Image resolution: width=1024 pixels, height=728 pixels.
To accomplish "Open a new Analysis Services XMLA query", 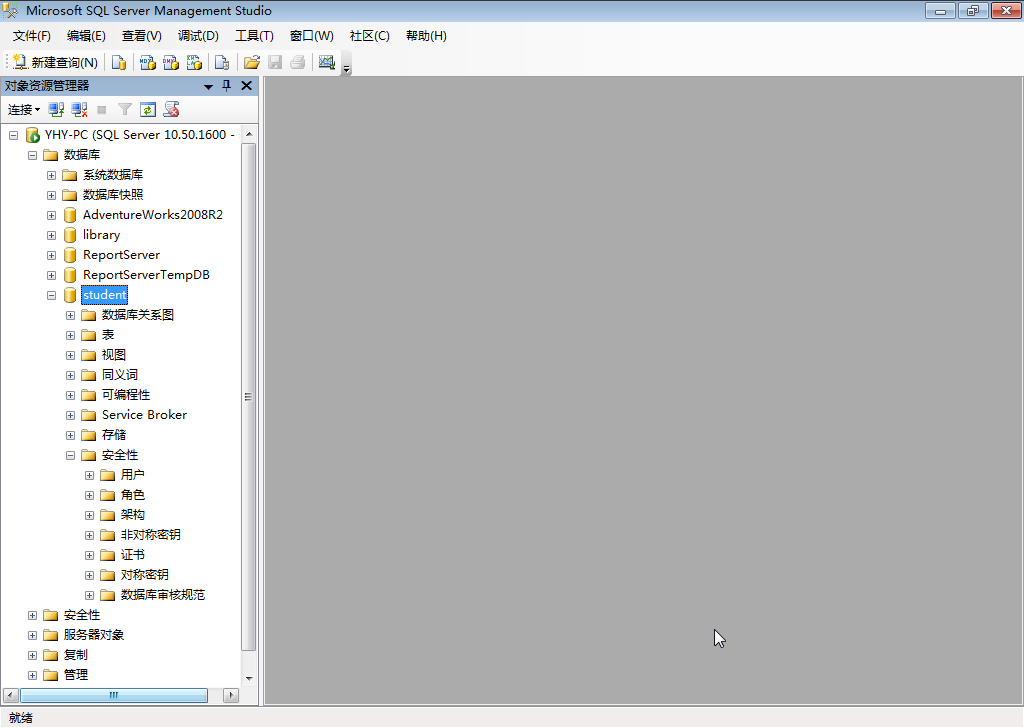I will [194, 63].
